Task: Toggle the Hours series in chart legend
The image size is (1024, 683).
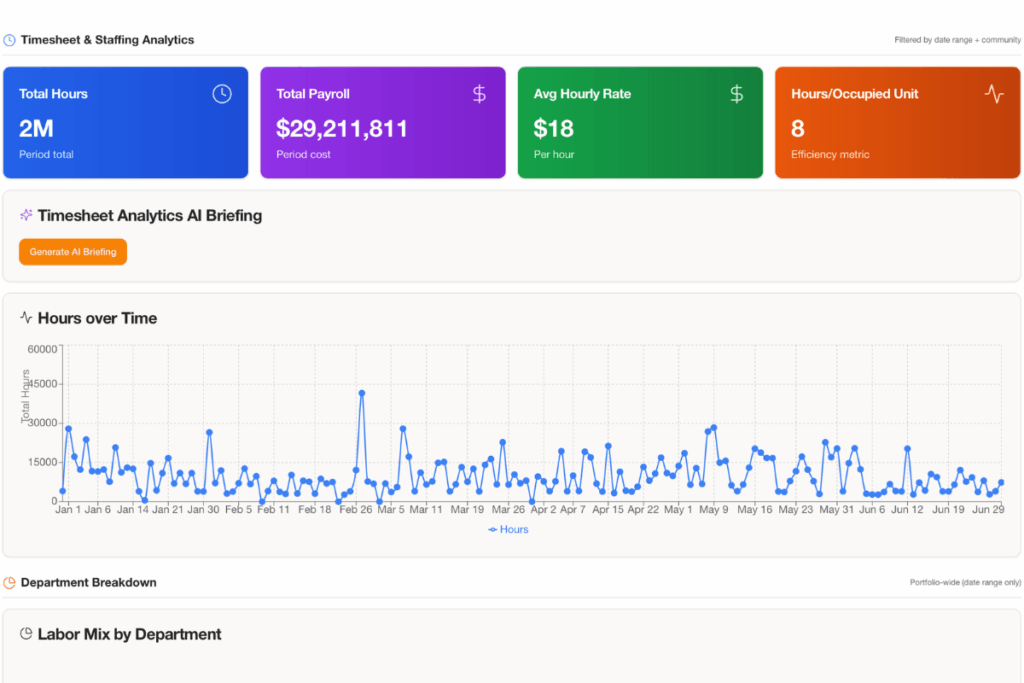Action: point(508,529)
